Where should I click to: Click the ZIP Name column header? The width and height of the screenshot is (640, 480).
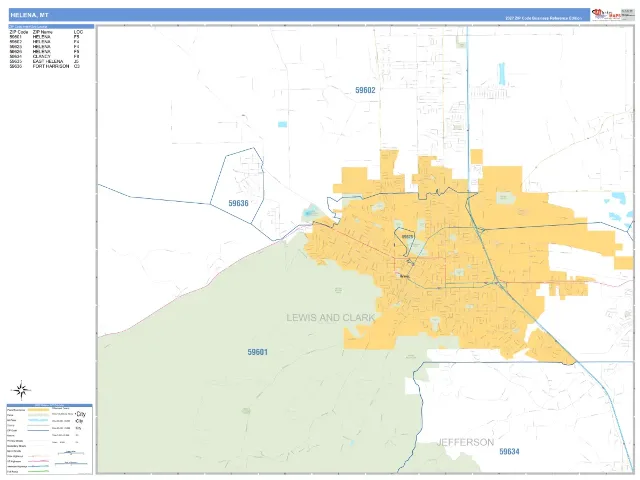(42, 32)
